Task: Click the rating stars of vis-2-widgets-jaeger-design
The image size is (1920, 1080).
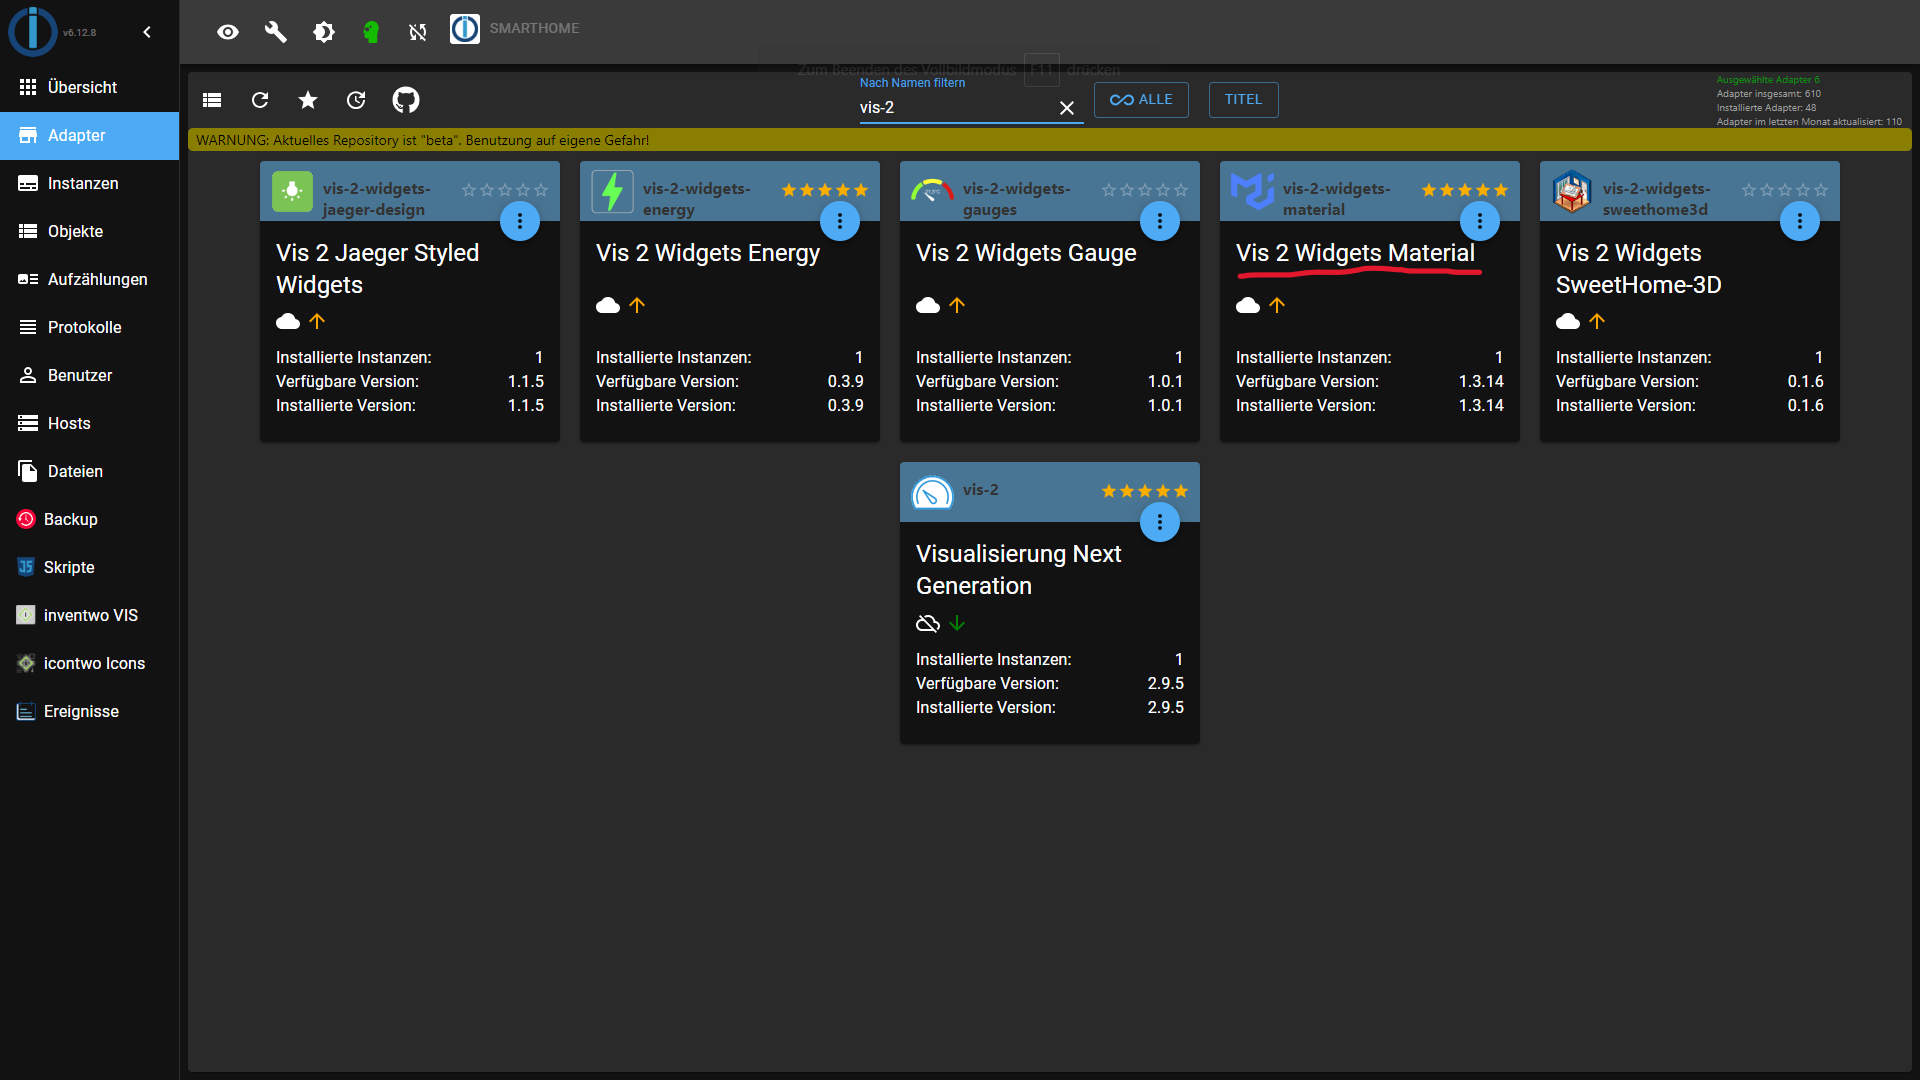Action: click(505, 190)
